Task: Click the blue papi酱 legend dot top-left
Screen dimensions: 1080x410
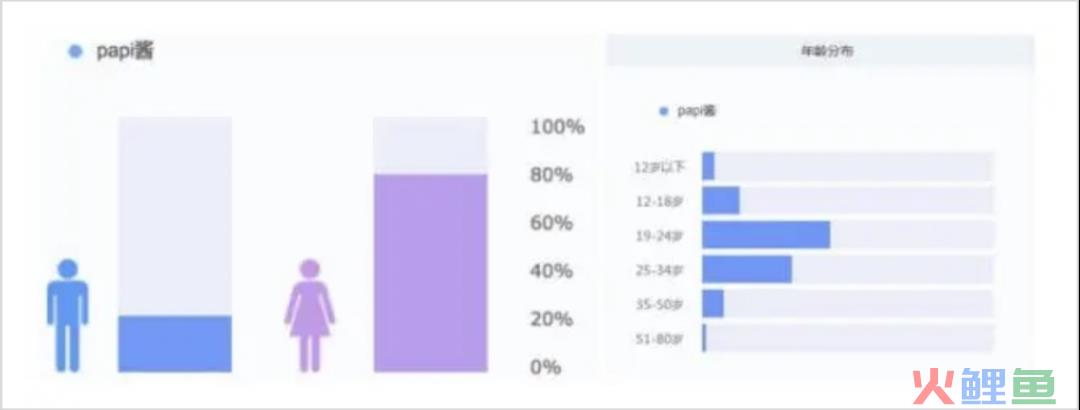Action: click(x=76, y=52)
